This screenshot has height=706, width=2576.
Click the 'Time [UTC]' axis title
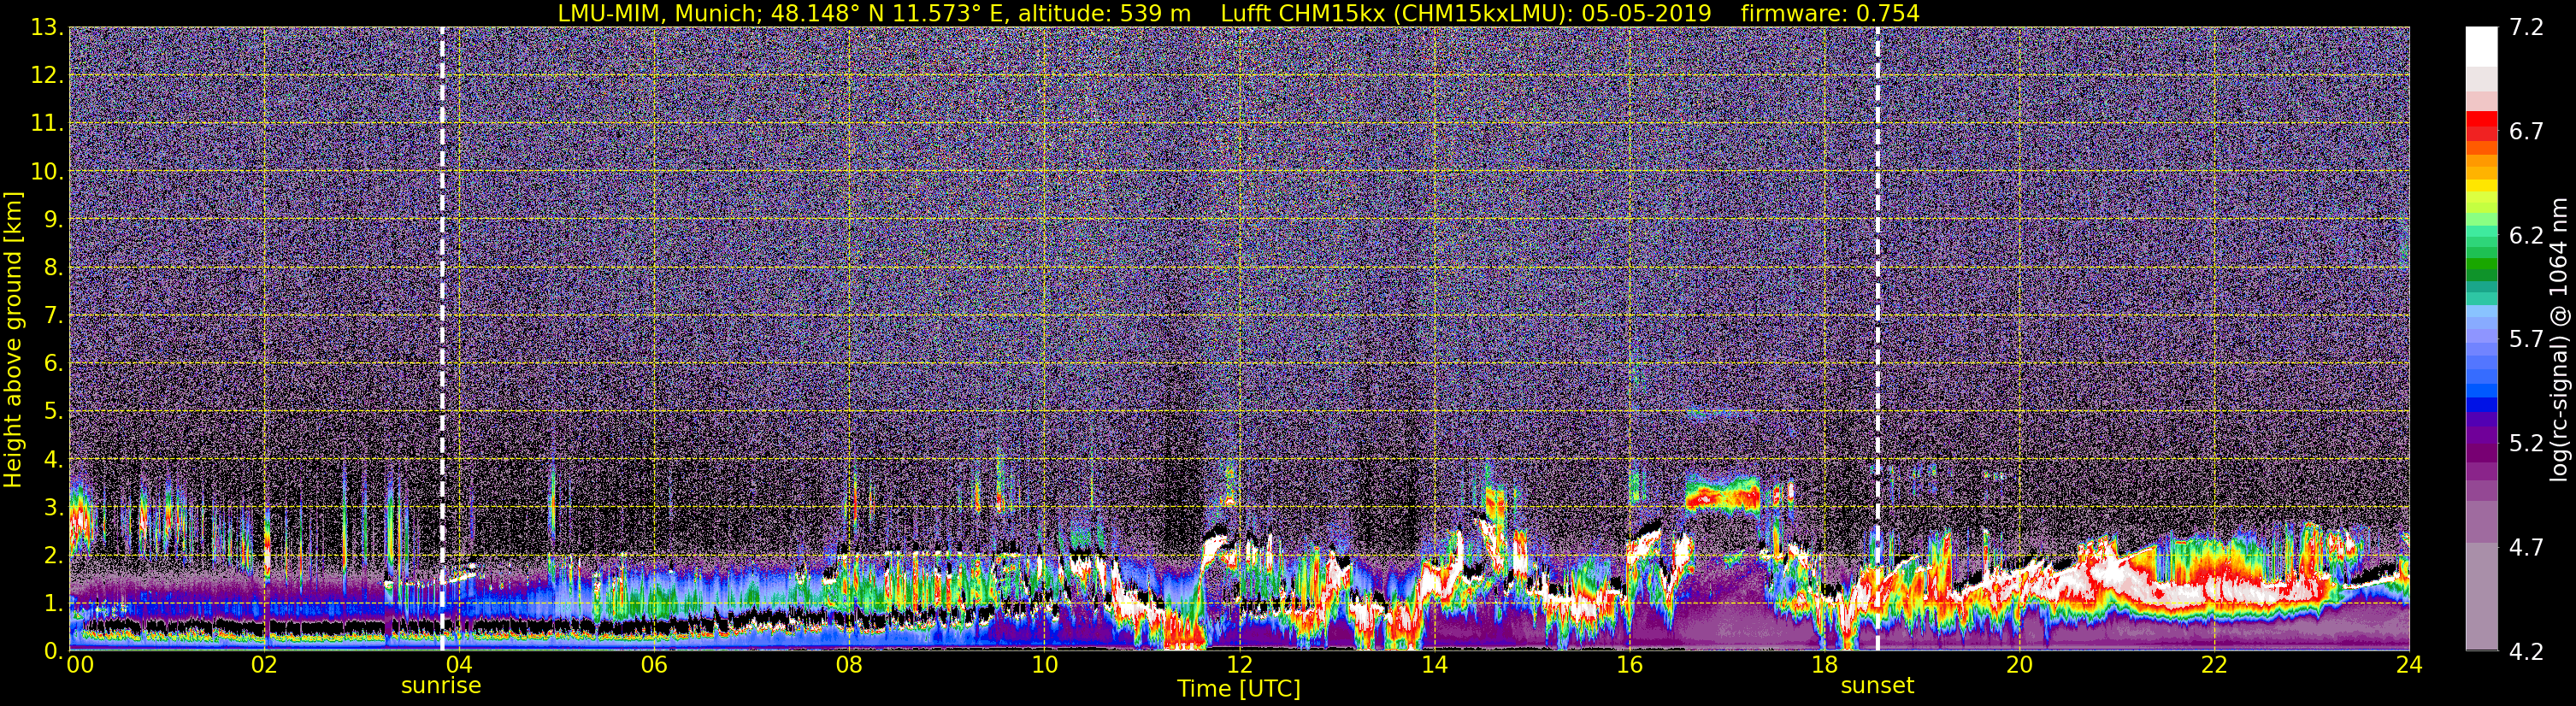pyautogui.click(x=1239, y=689)
